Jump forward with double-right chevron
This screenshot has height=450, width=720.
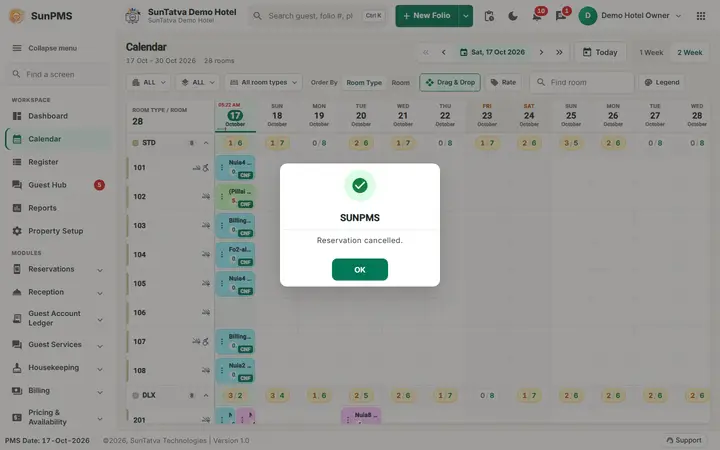point(559,52)
